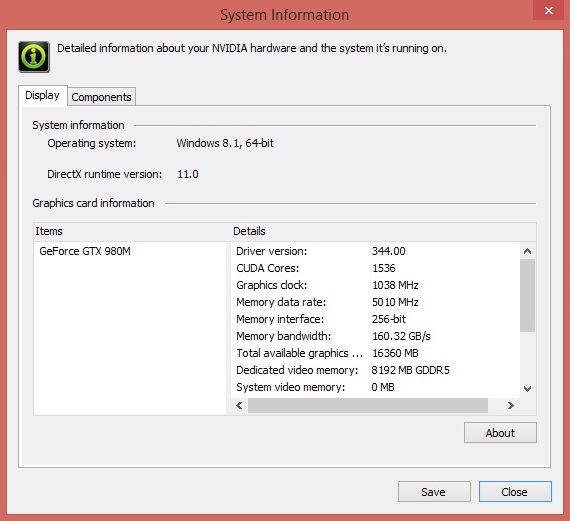This screenshot has width=570, height=521.
Task: Select the Memory data rate row
Action: (x=375, y=302)
